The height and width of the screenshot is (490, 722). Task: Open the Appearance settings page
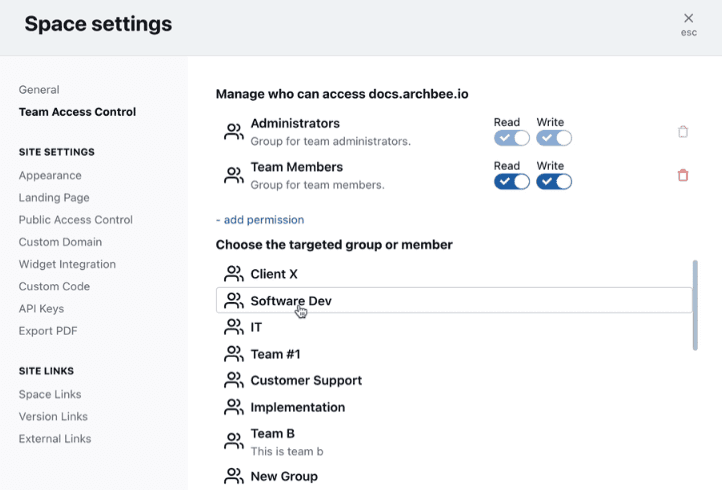click(50, 176)
